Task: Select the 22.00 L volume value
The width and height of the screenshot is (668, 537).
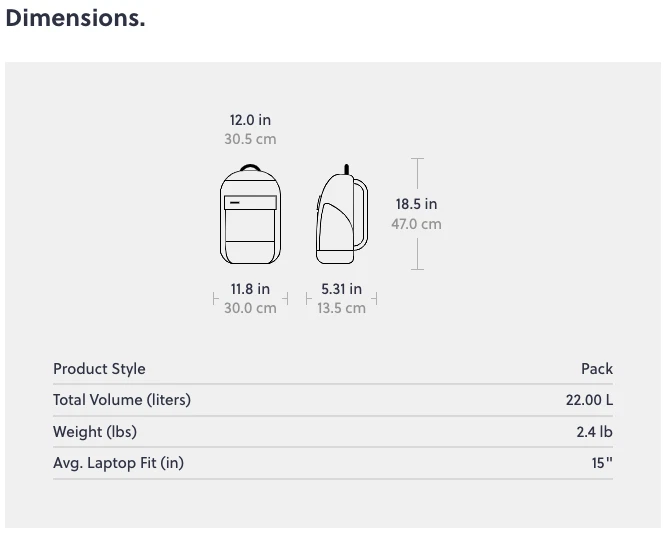Action: click(x=589, y=400)
